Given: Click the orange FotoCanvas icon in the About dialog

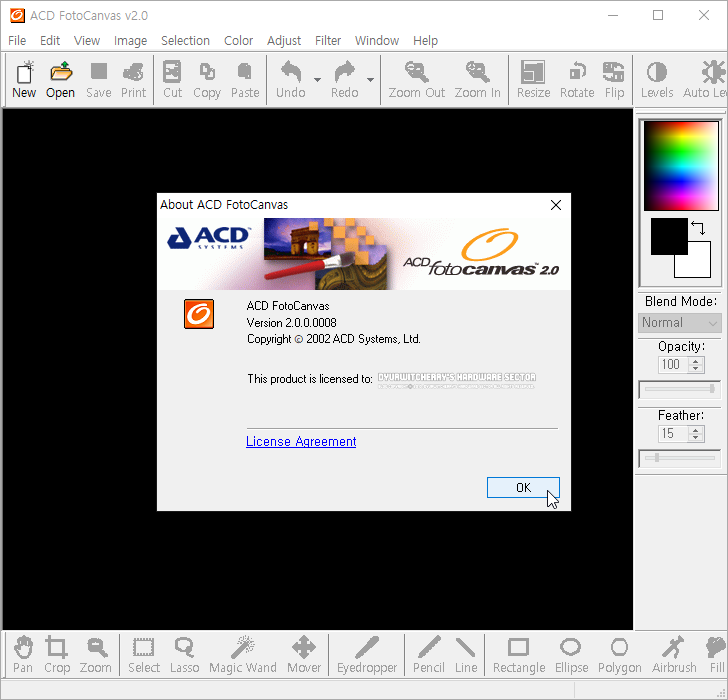Looking at the screenshot, I should 199,314.
